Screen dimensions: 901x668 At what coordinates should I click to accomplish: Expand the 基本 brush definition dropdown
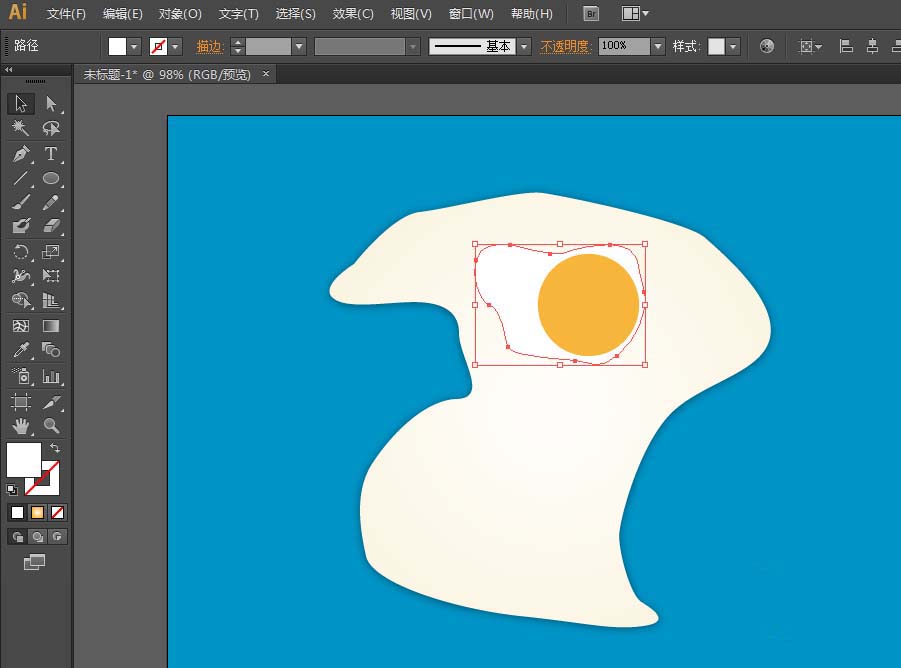[524, 46]
